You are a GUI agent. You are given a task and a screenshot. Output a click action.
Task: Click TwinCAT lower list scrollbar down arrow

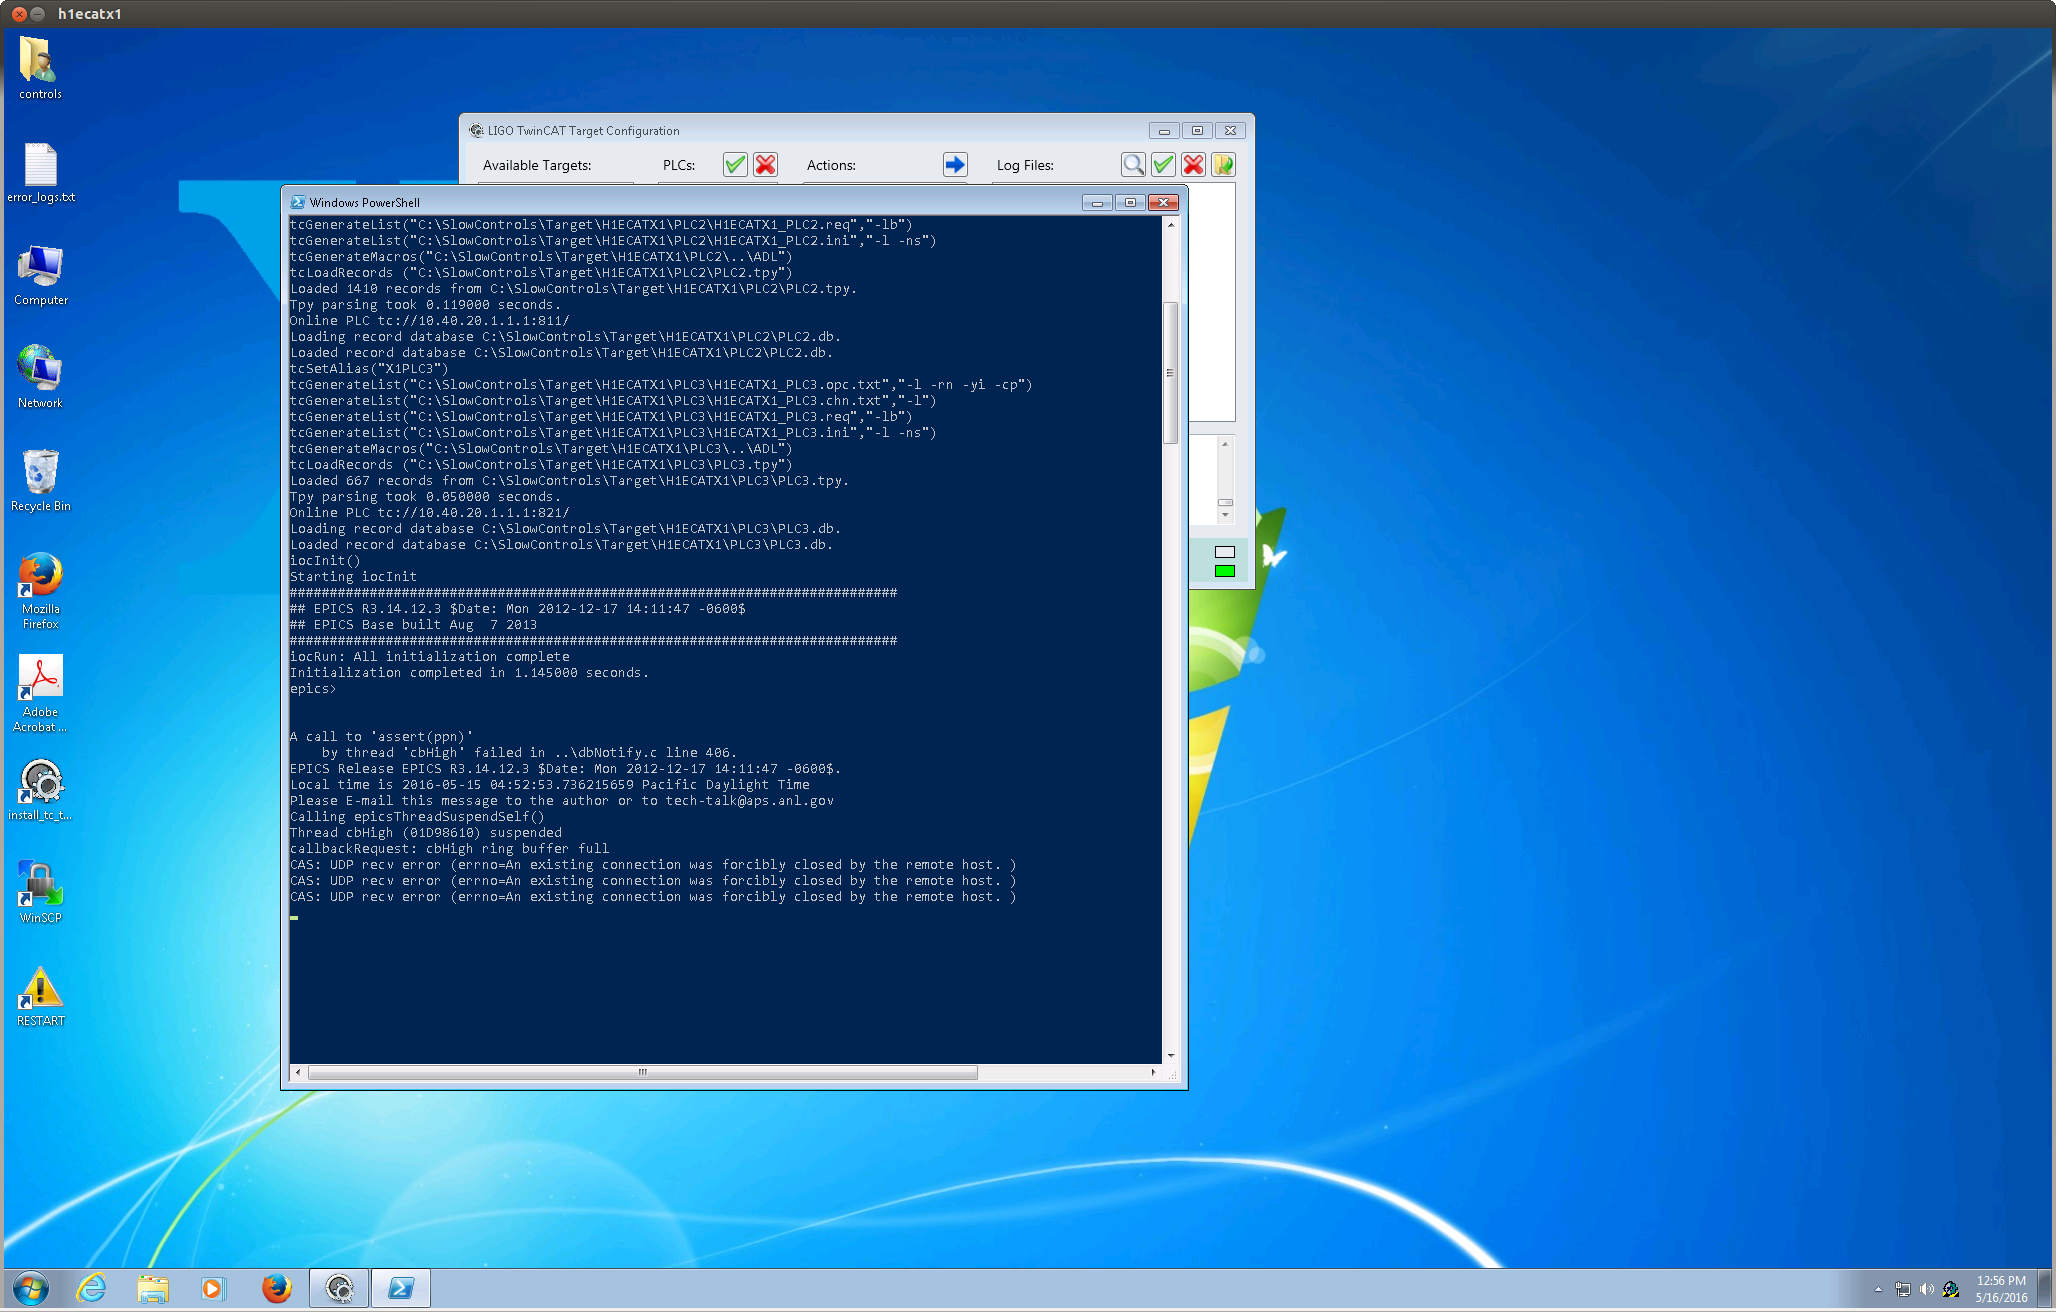point(1225,515)
